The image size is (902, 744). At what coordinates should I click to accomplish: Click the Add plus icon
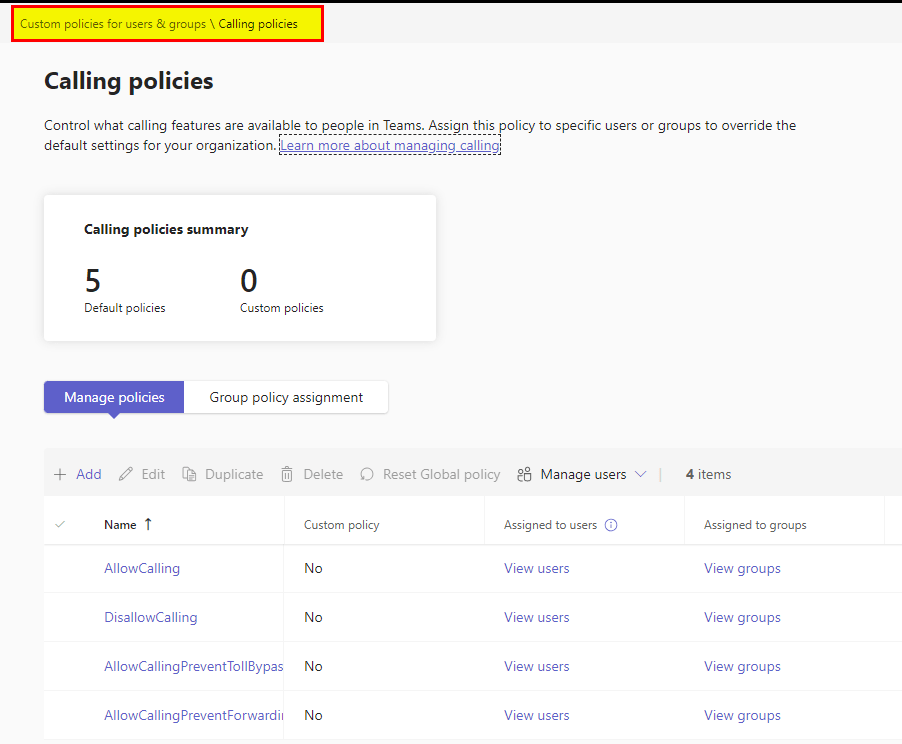pos(60,475)
